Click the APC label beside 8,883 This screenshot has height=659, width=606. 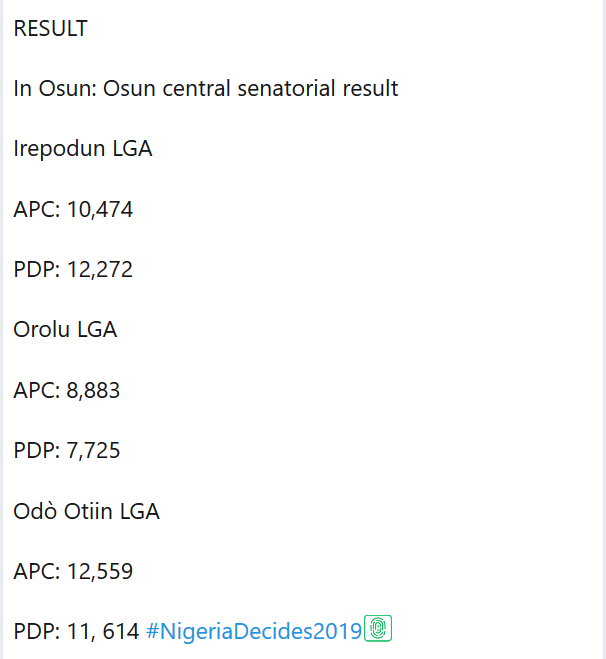coord(34,390)
